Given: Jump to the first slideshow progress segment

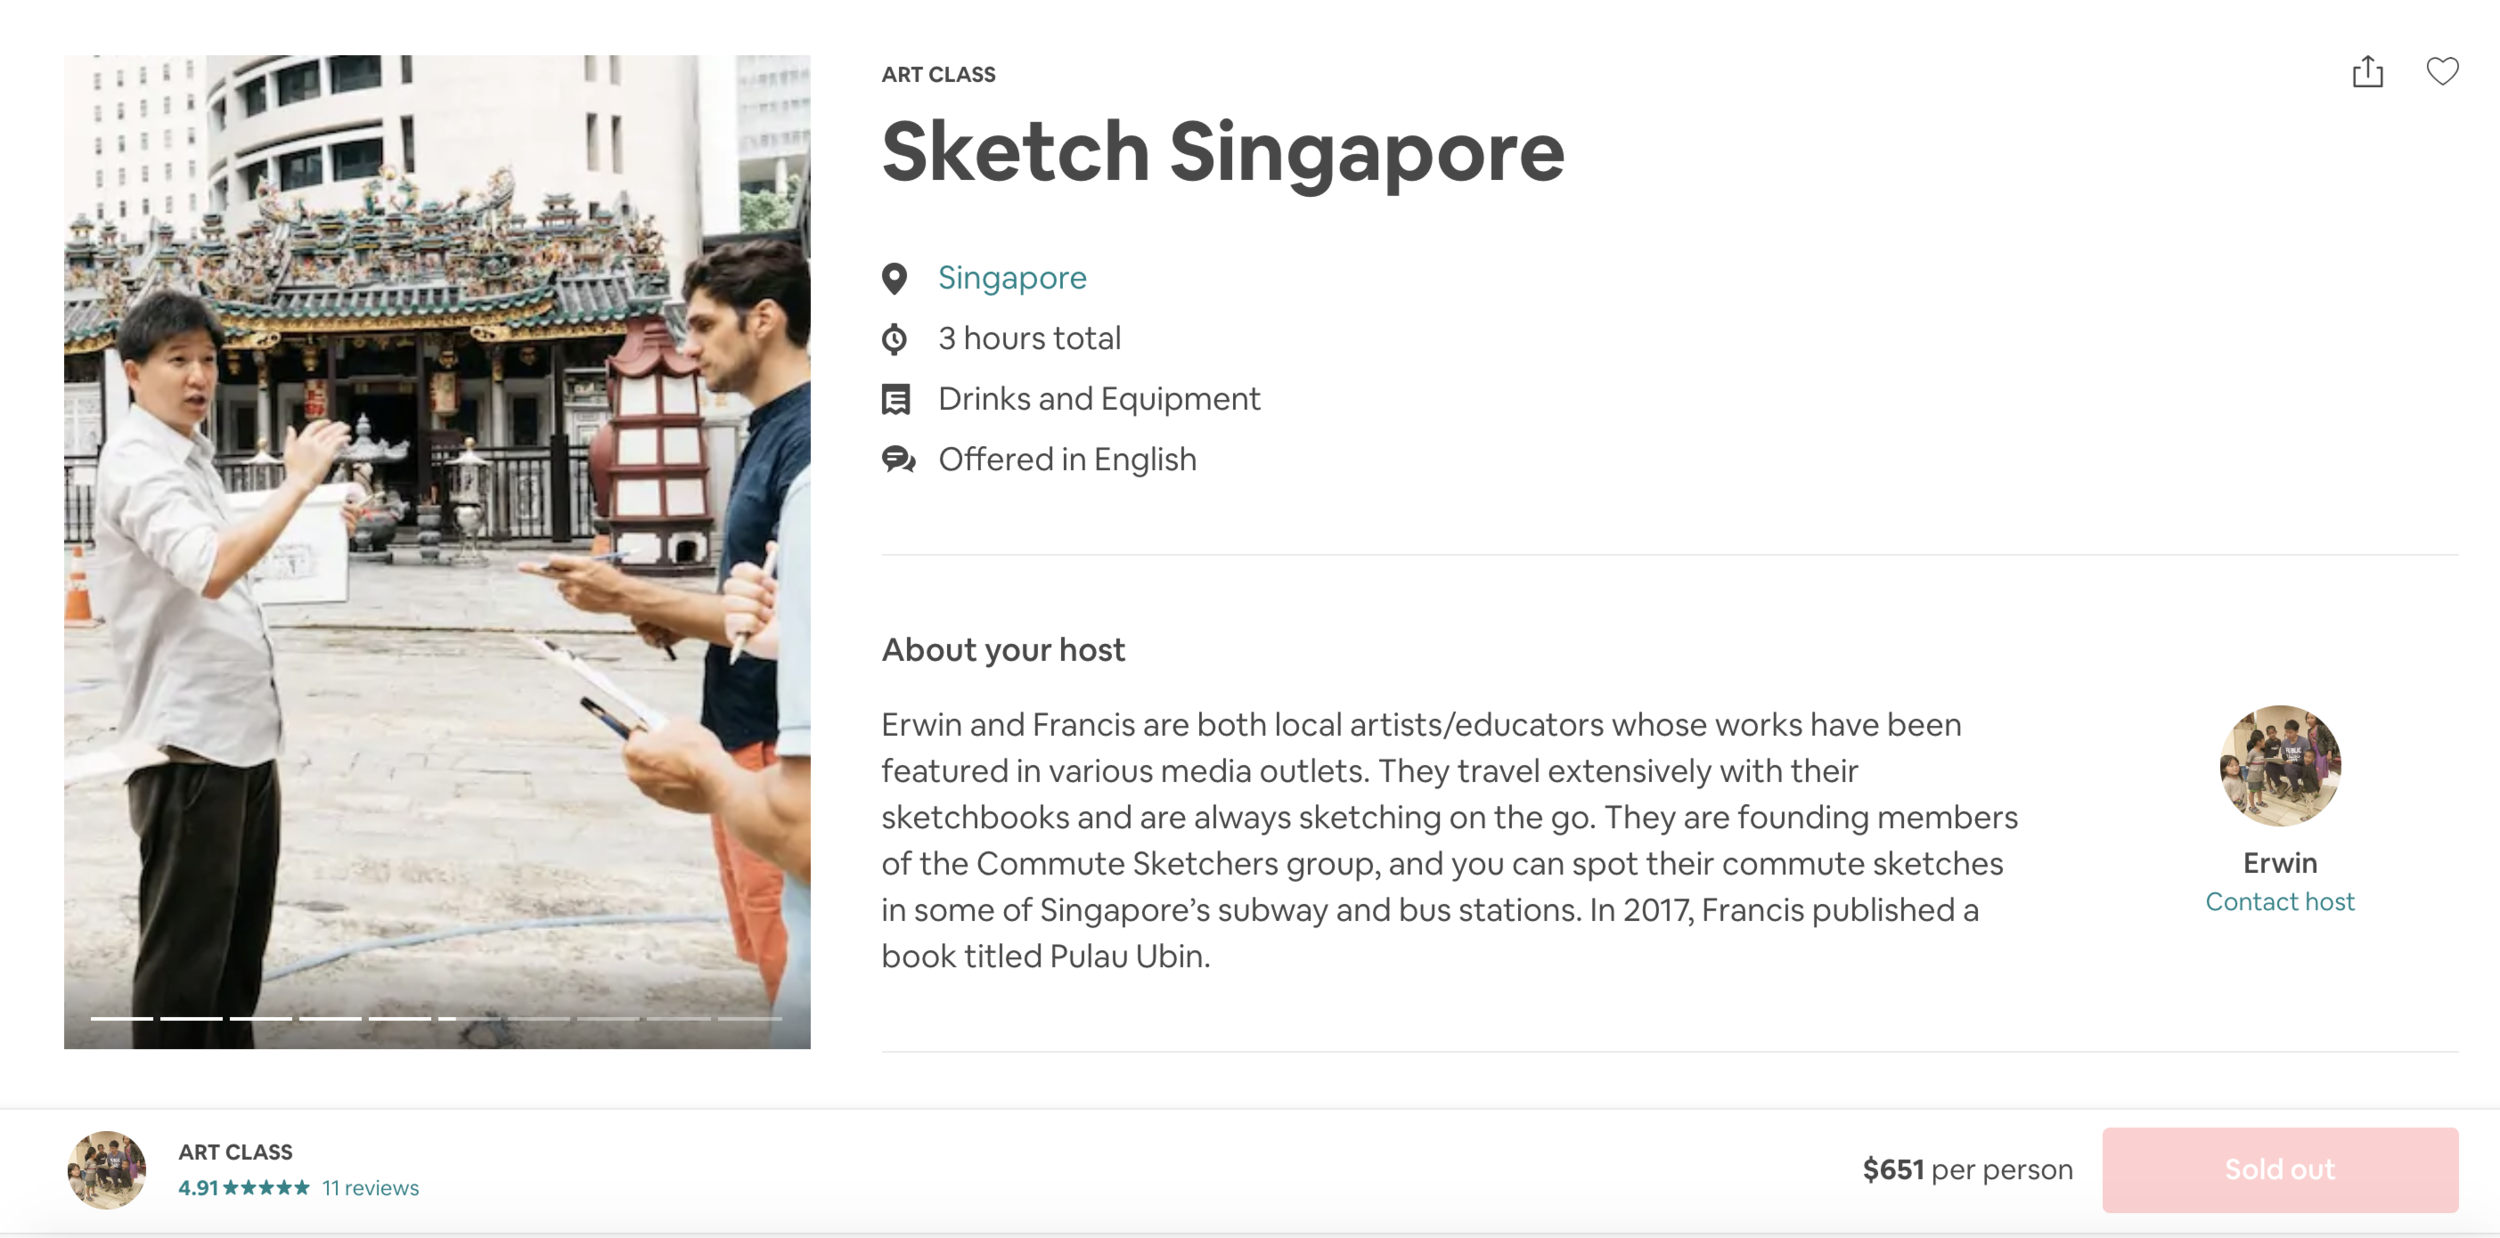Looking at the screenshot, I should [x=122, y=1018].
